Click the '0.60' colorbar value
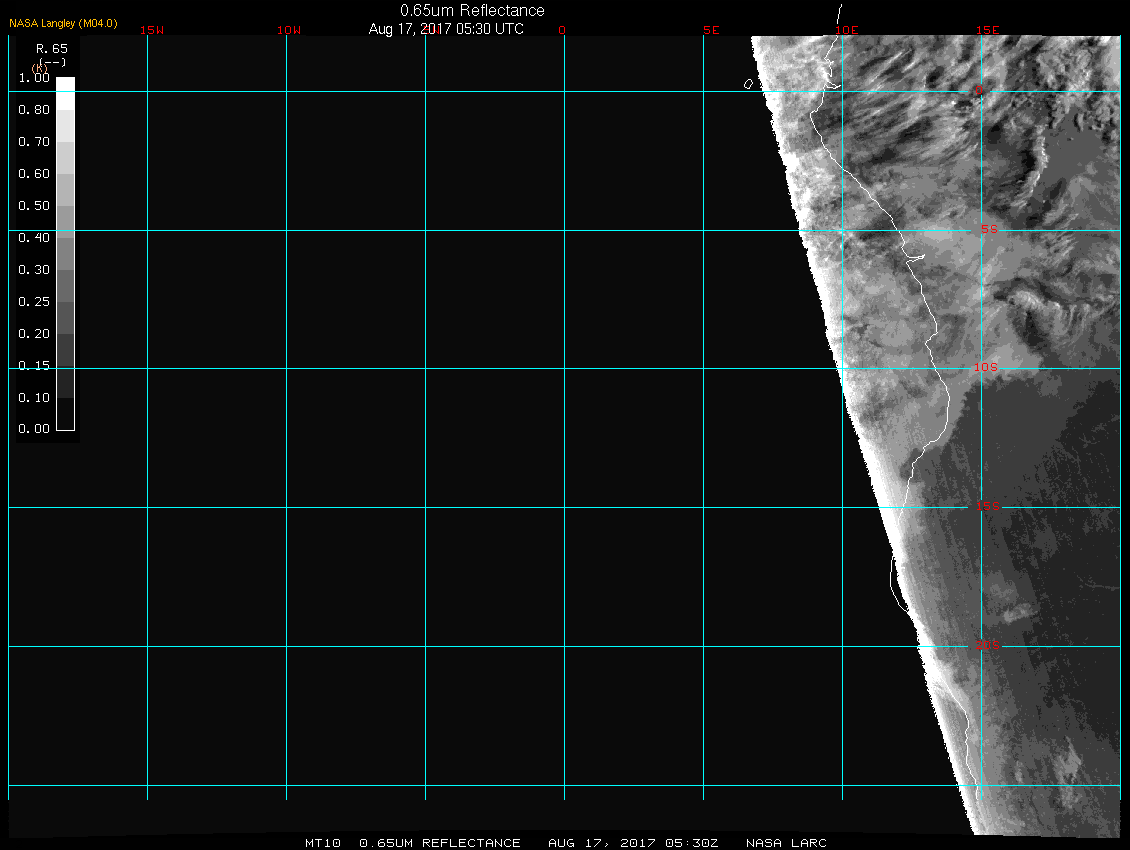Image resolution: width=1130 pixels, height=850 pixels. [x=34, y=174]
